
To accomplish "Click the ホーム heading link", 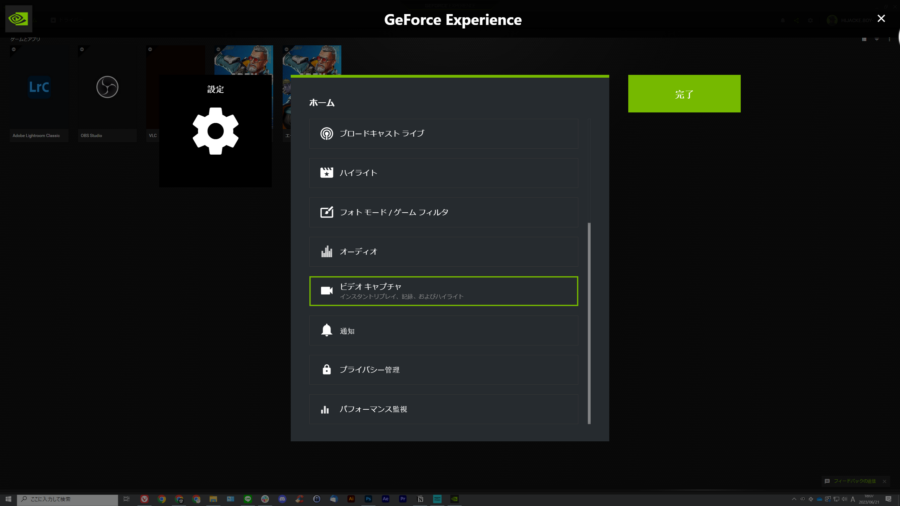I will pos(321,103).
